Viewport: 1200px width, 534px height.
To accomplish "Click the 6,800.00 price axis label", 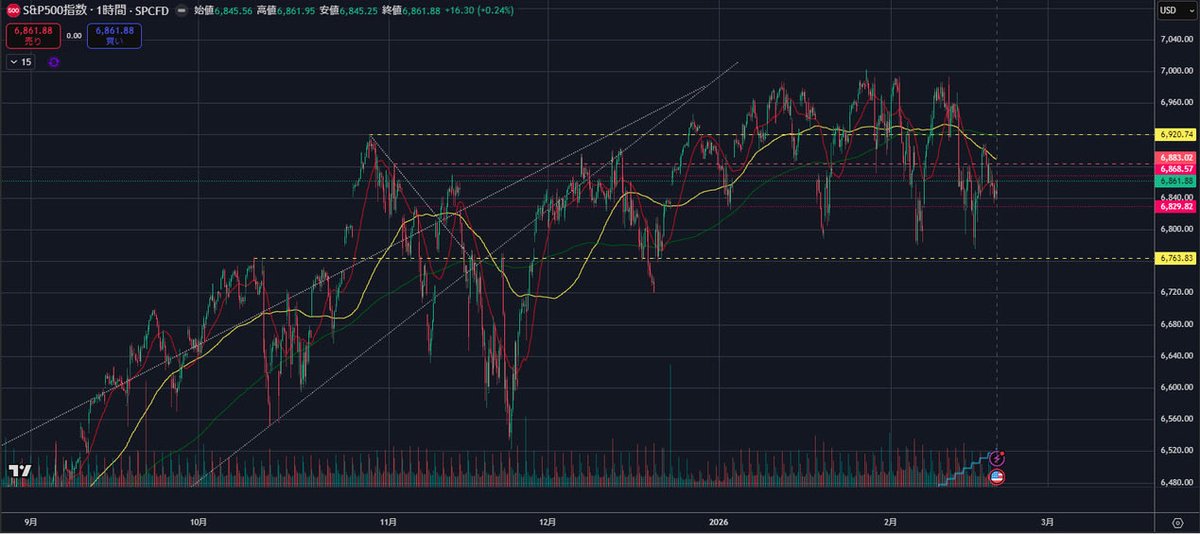I will tap(1178, 229).
